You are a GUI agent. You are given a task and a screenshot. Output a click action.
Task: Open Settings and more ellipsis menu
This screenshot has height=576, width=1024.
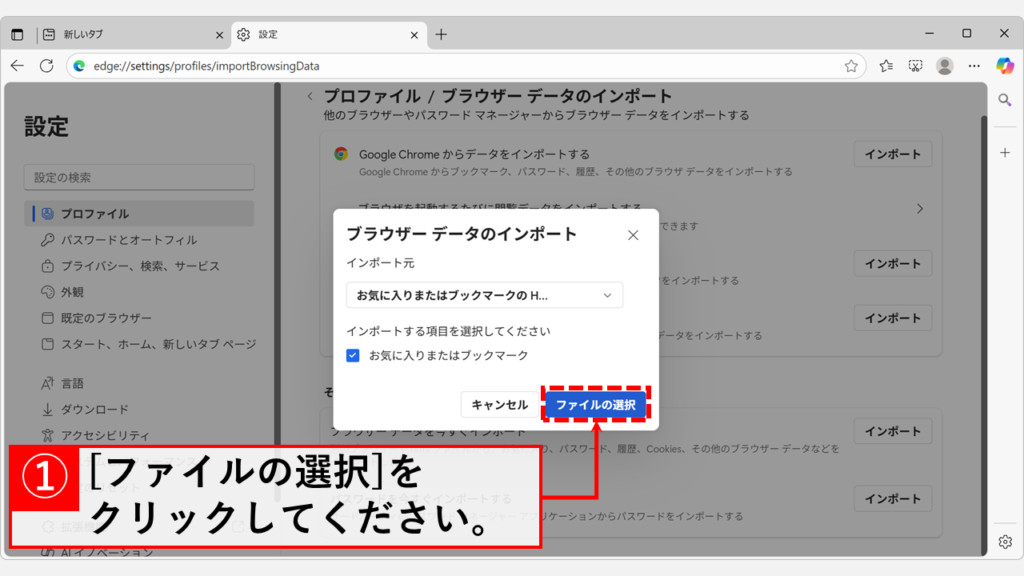(974, 66)
